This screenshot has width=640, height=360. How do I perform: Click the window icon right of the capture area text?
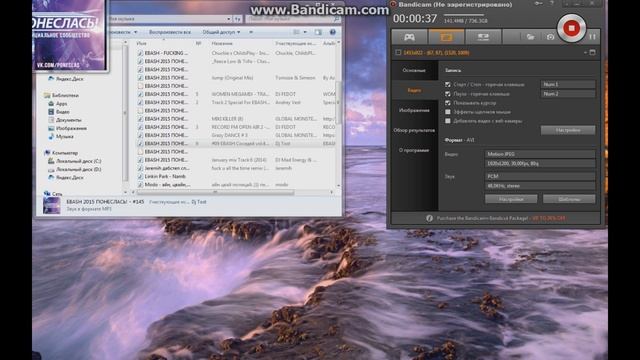pos(592,53)
